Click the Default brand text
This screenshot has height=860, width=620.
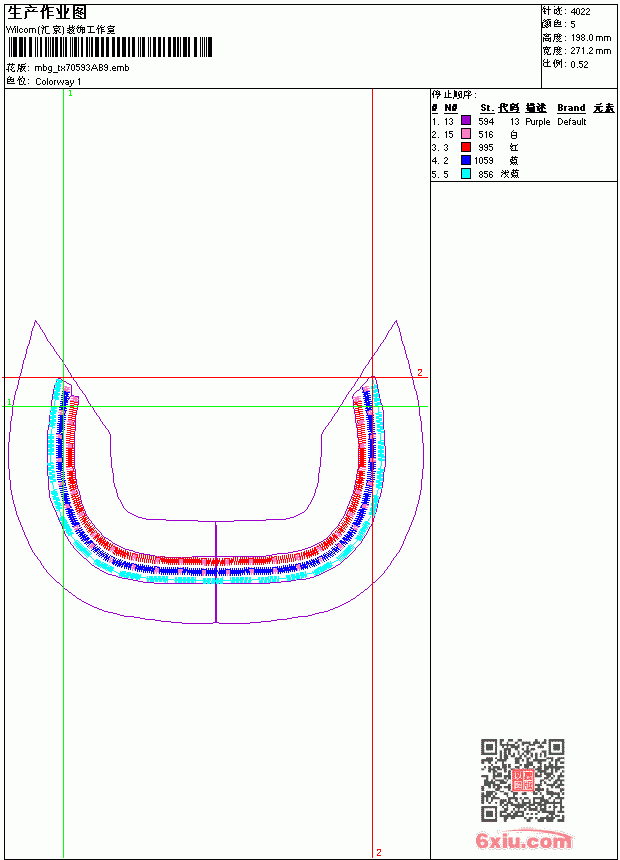(572, 122)
